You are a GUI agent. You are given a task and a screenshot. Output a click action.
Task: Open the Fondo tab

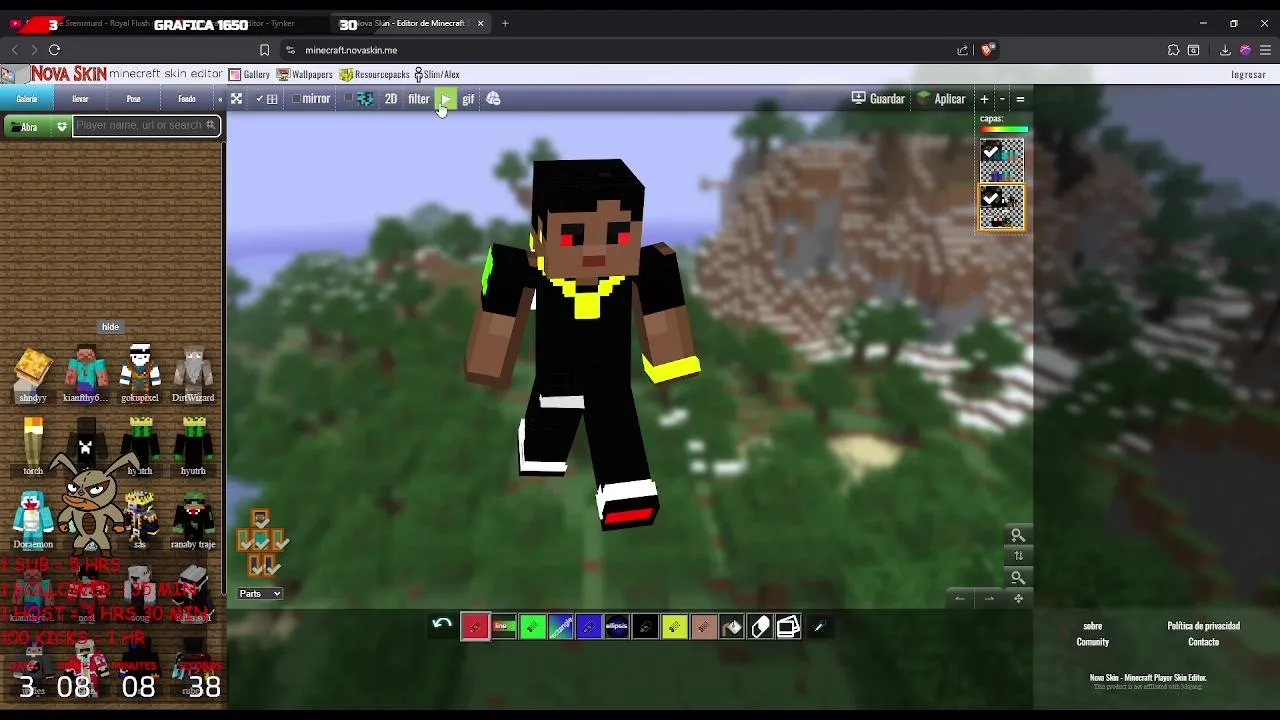[x=187, y=99]
